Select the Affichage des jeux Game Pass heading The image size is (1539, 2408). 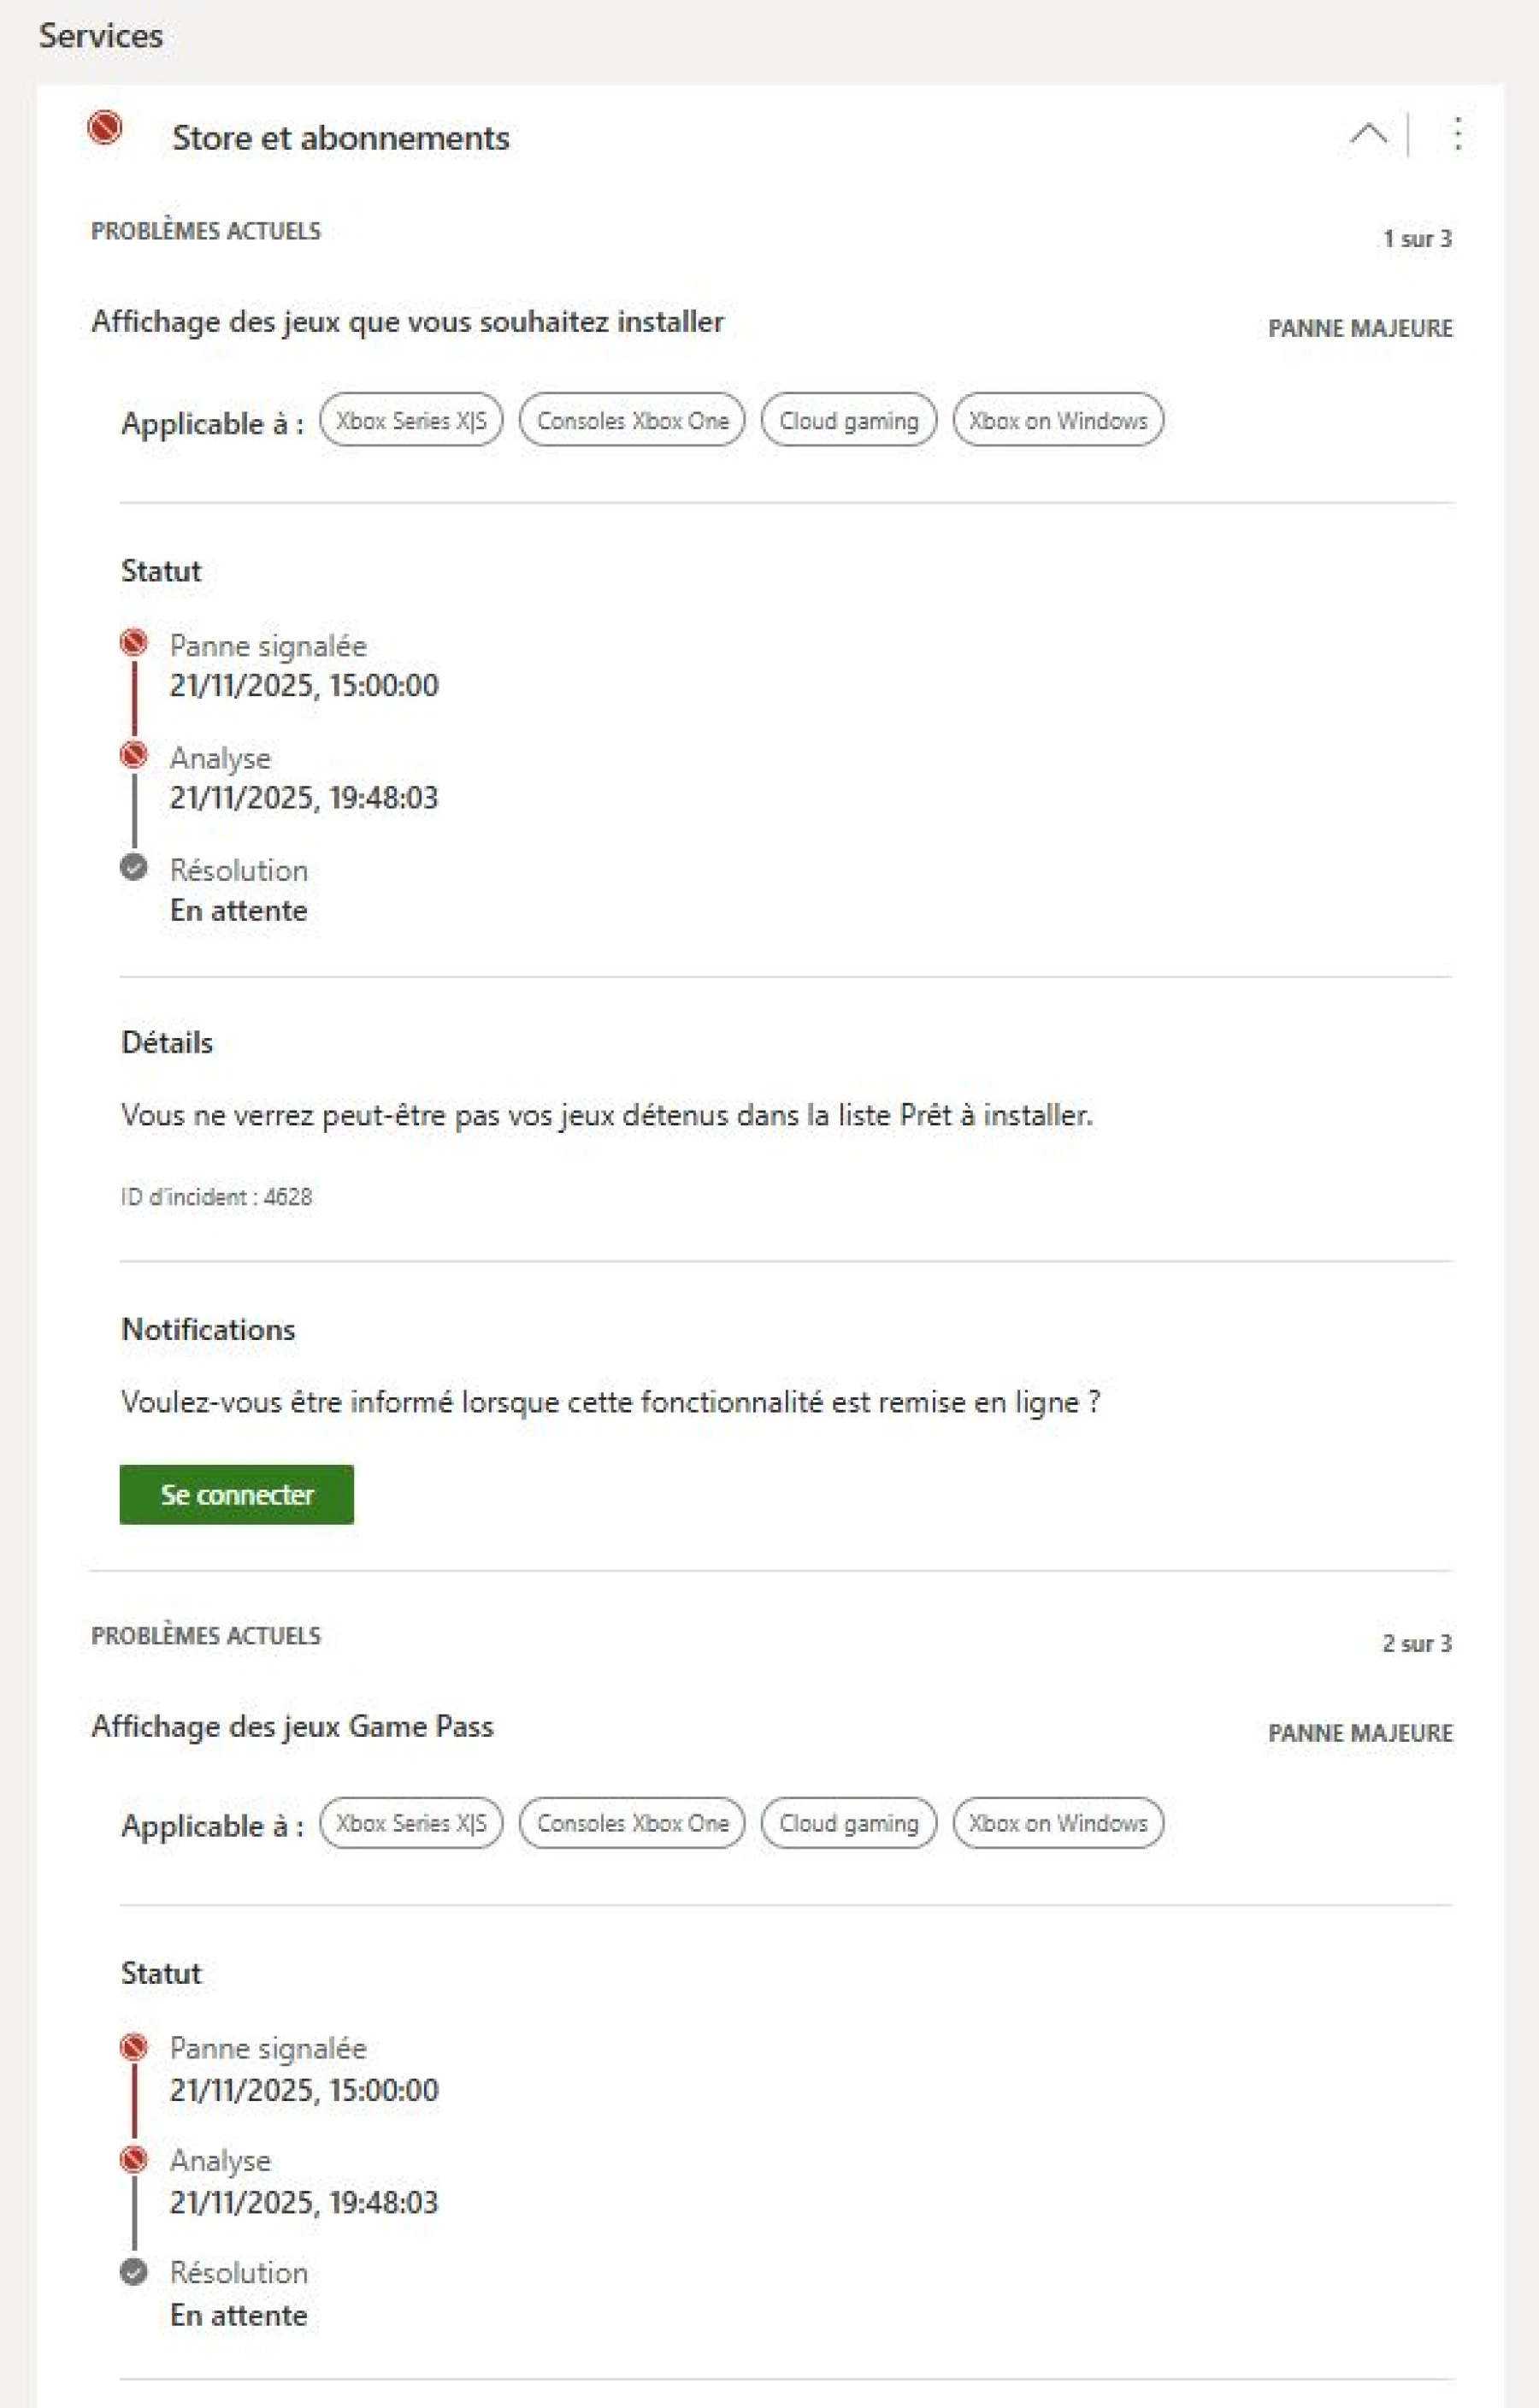295,1726
